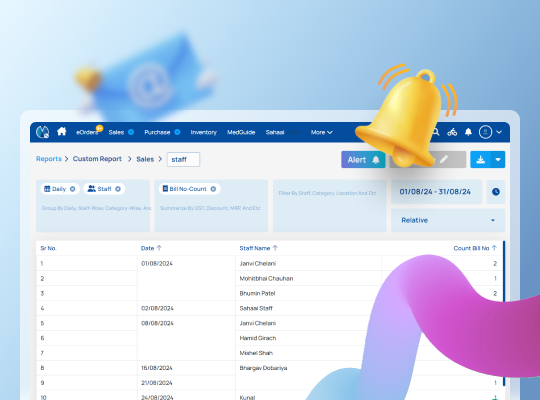Go to the Home icon
Image resolution: width=540 pixels, height=400 pixels.
(62, 132)
